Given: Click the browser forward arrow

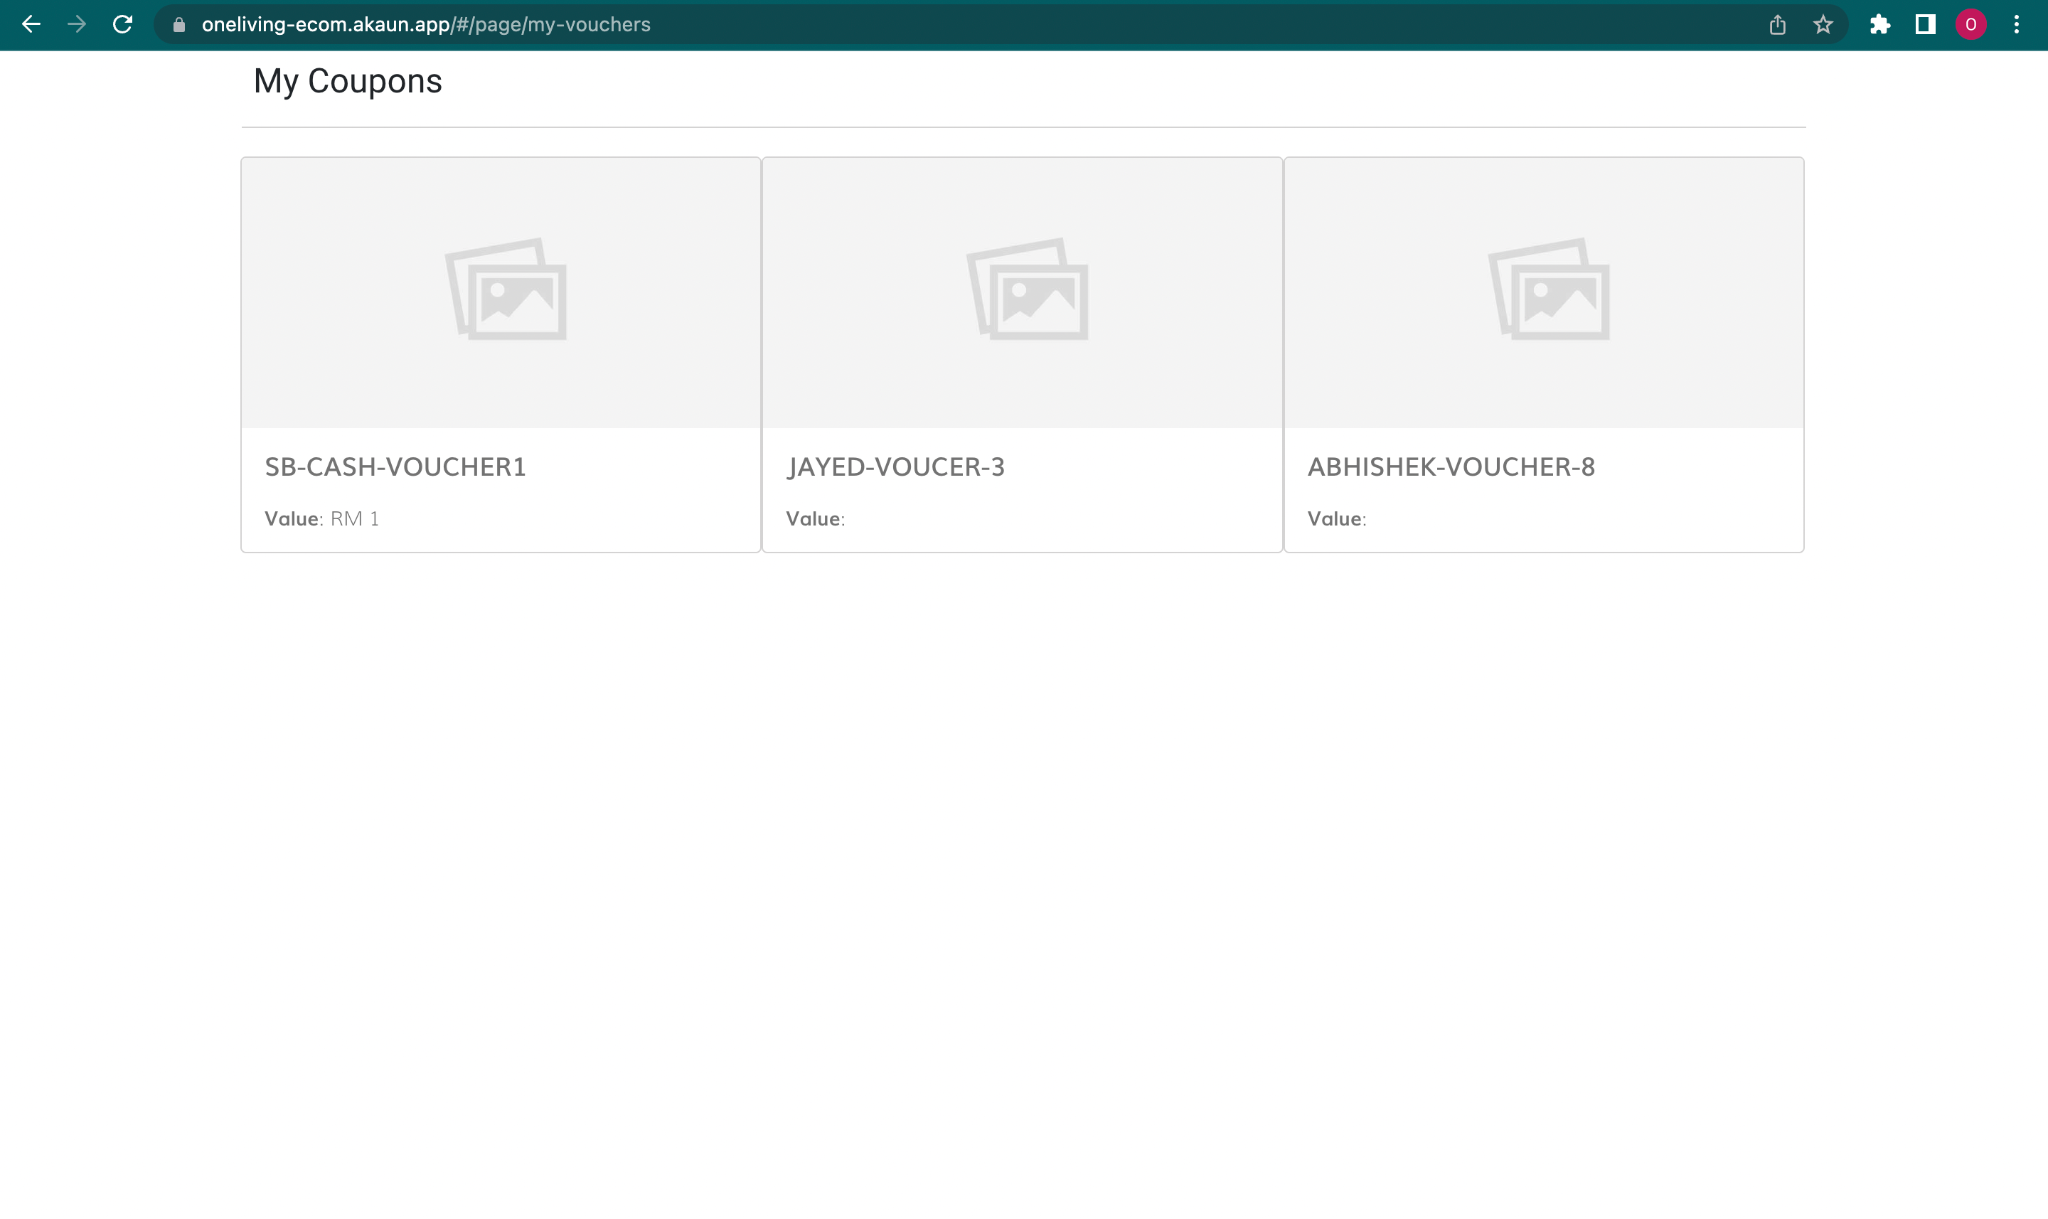Looking at the screenshot, I should click(77, 25).
